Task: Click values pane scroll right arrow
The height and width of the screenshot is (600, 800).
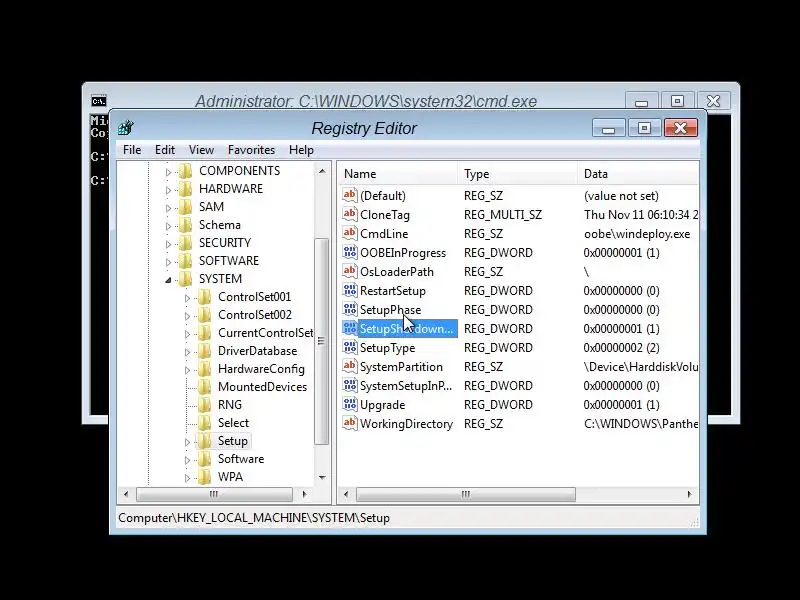Action: point(690,494)
